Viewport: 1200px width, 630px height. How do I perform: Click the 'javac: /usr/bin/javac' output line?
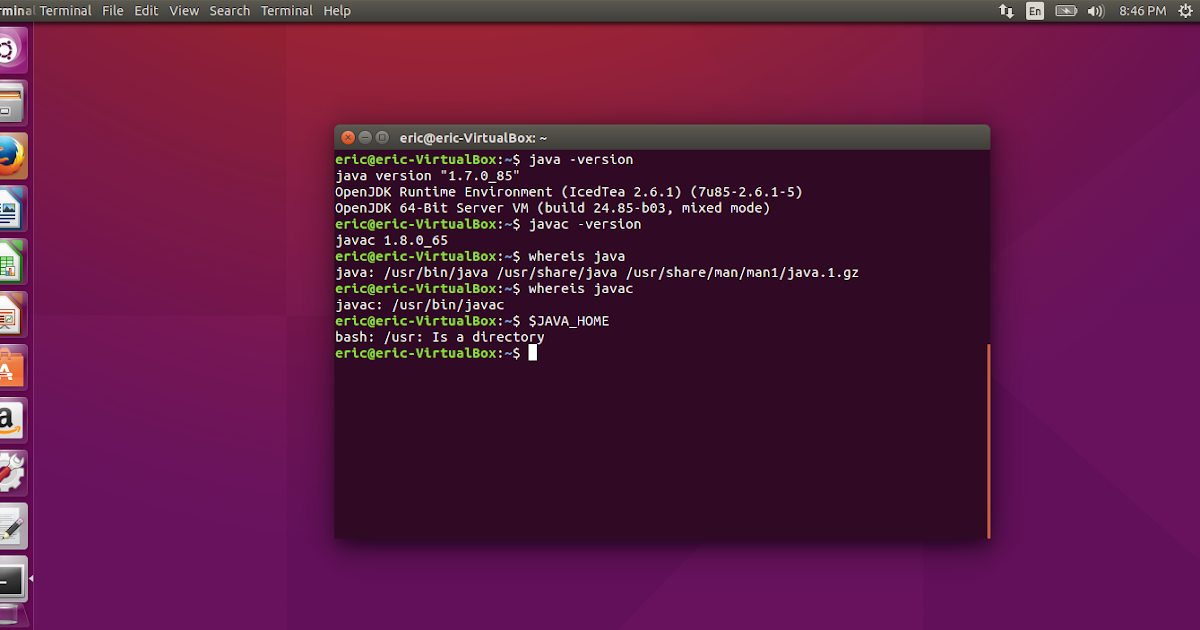420,305
